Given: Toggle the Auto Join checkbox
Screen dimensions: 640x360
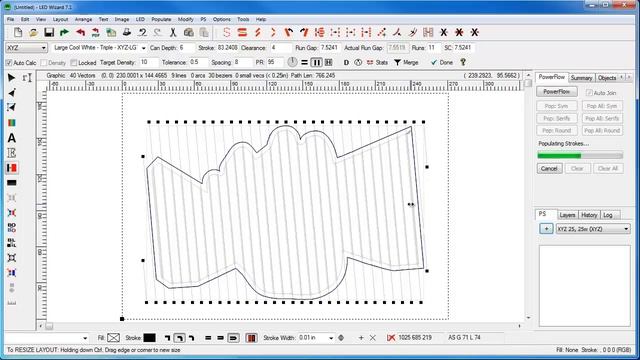Looking at the screenshot, I should point(589,93).
